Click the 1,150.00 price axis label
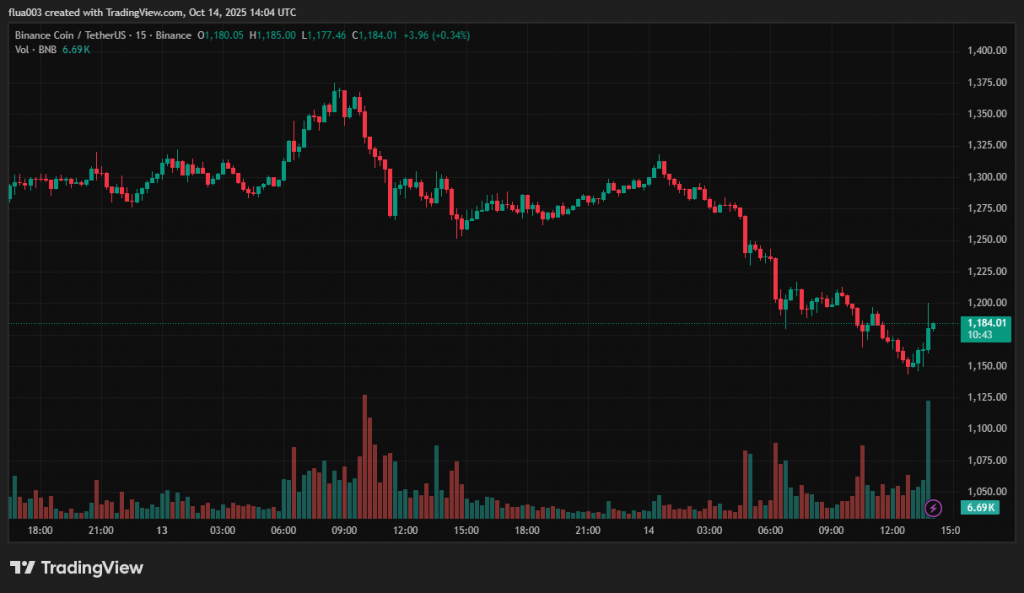 tap(985, 366)
